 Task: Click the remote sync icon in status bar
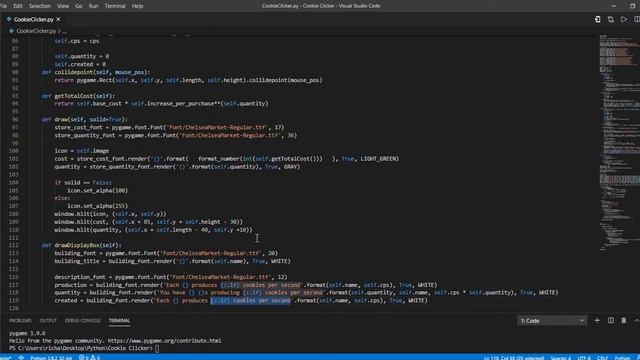(21, 358)
